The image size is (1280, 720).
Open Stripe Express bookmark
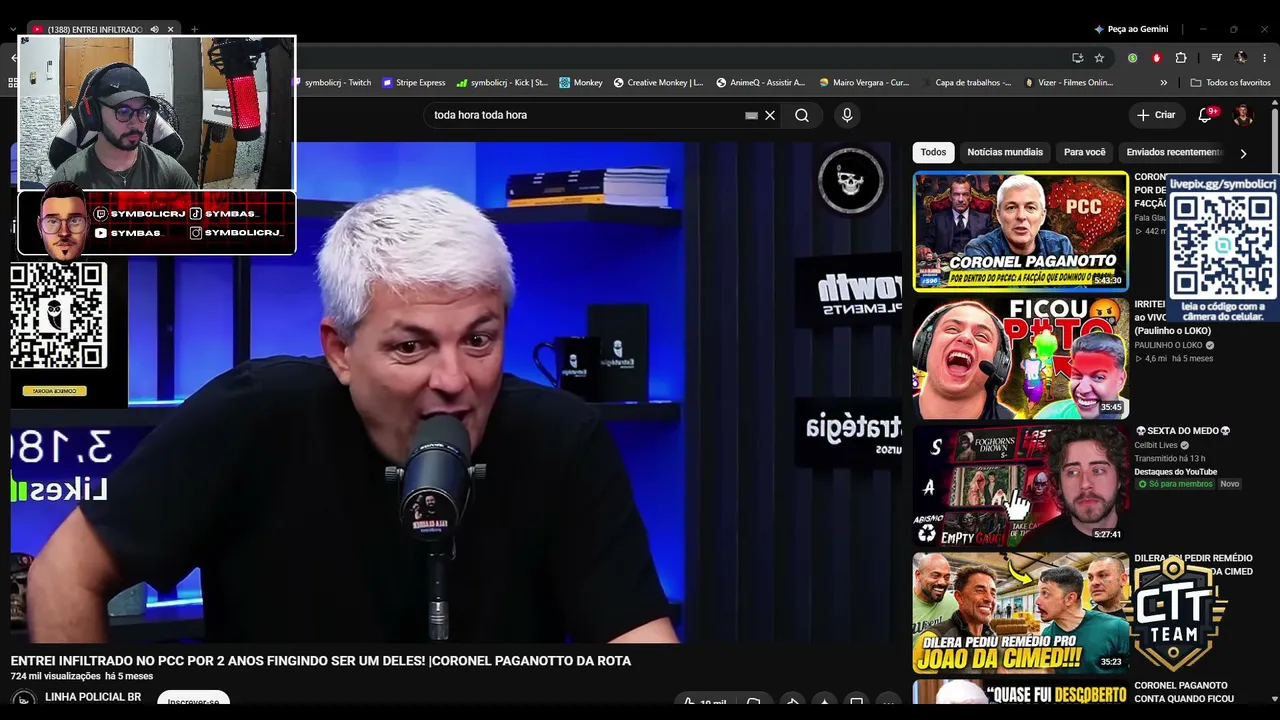414,83
